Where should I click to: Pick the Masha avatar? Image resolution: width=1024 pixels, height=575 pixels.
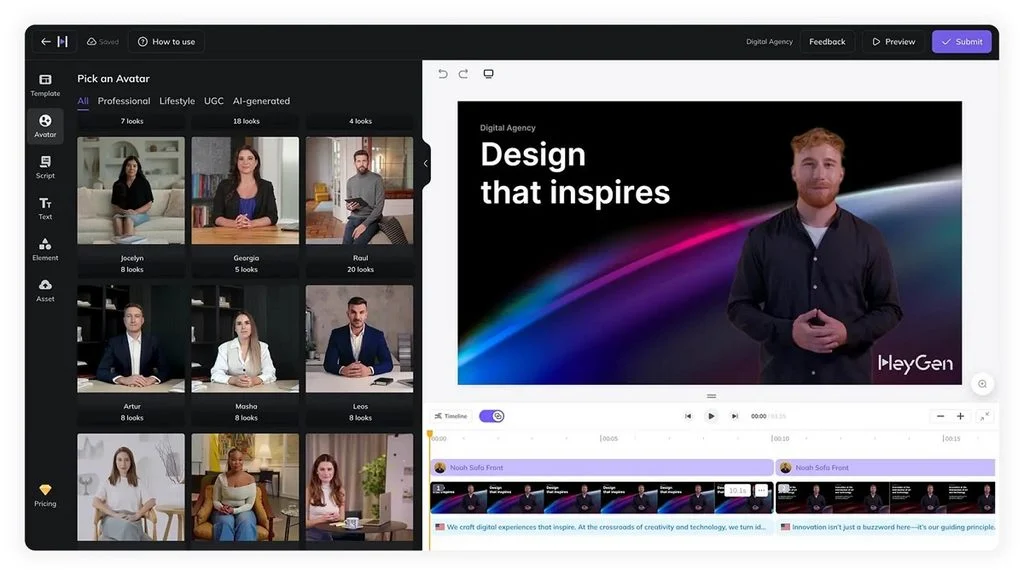click(246, 338)
